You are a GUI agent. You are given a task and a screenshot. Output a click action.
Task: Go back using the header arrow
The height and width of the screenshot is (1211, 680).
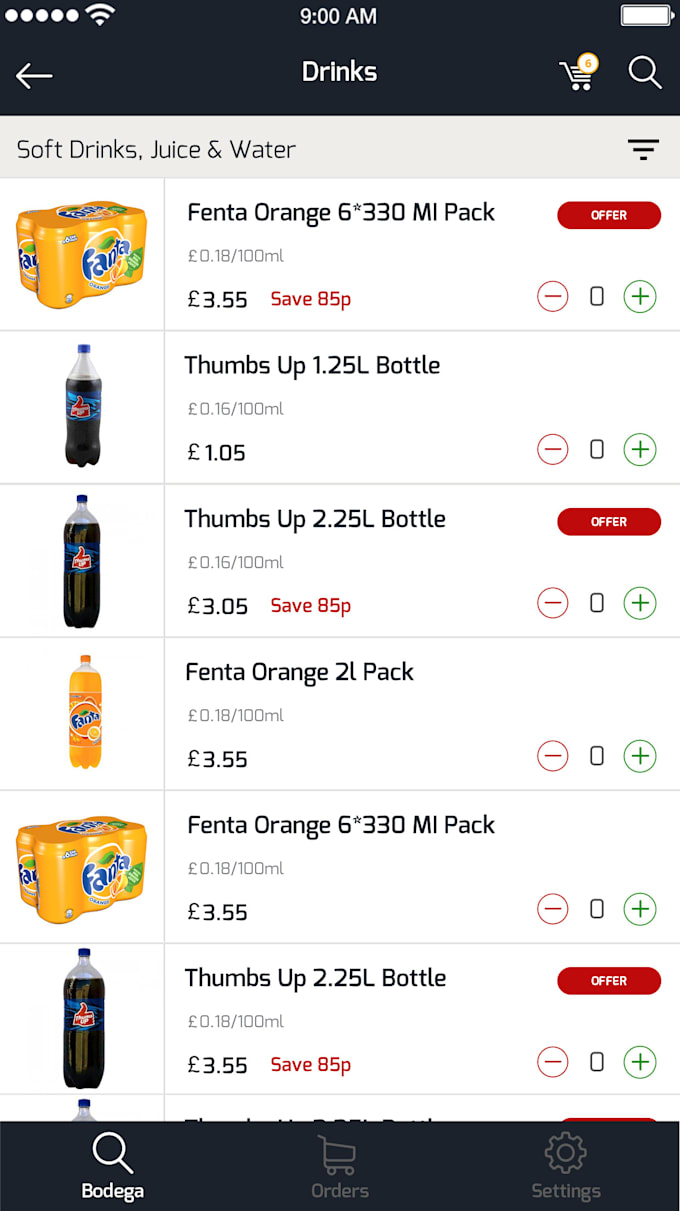click(34, 76)
